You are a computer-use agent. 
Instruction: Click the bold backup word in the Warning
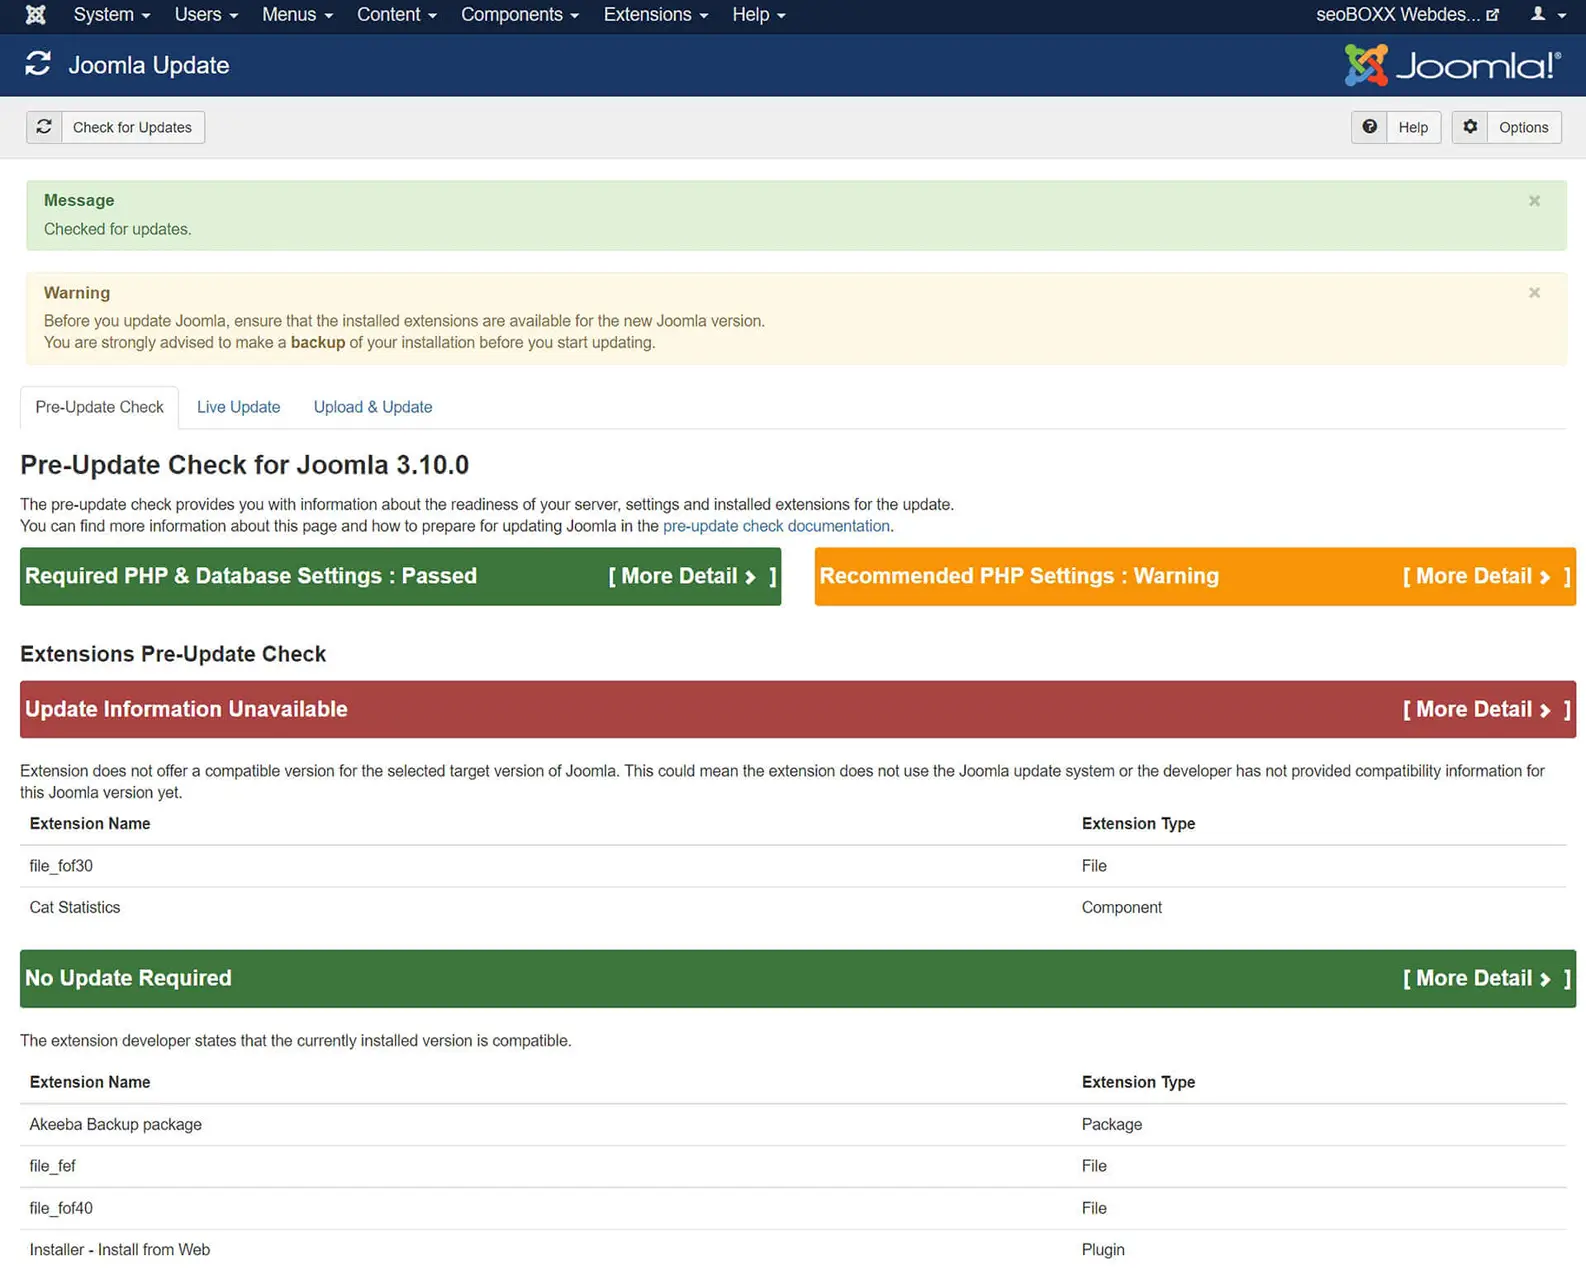[318, 342]
